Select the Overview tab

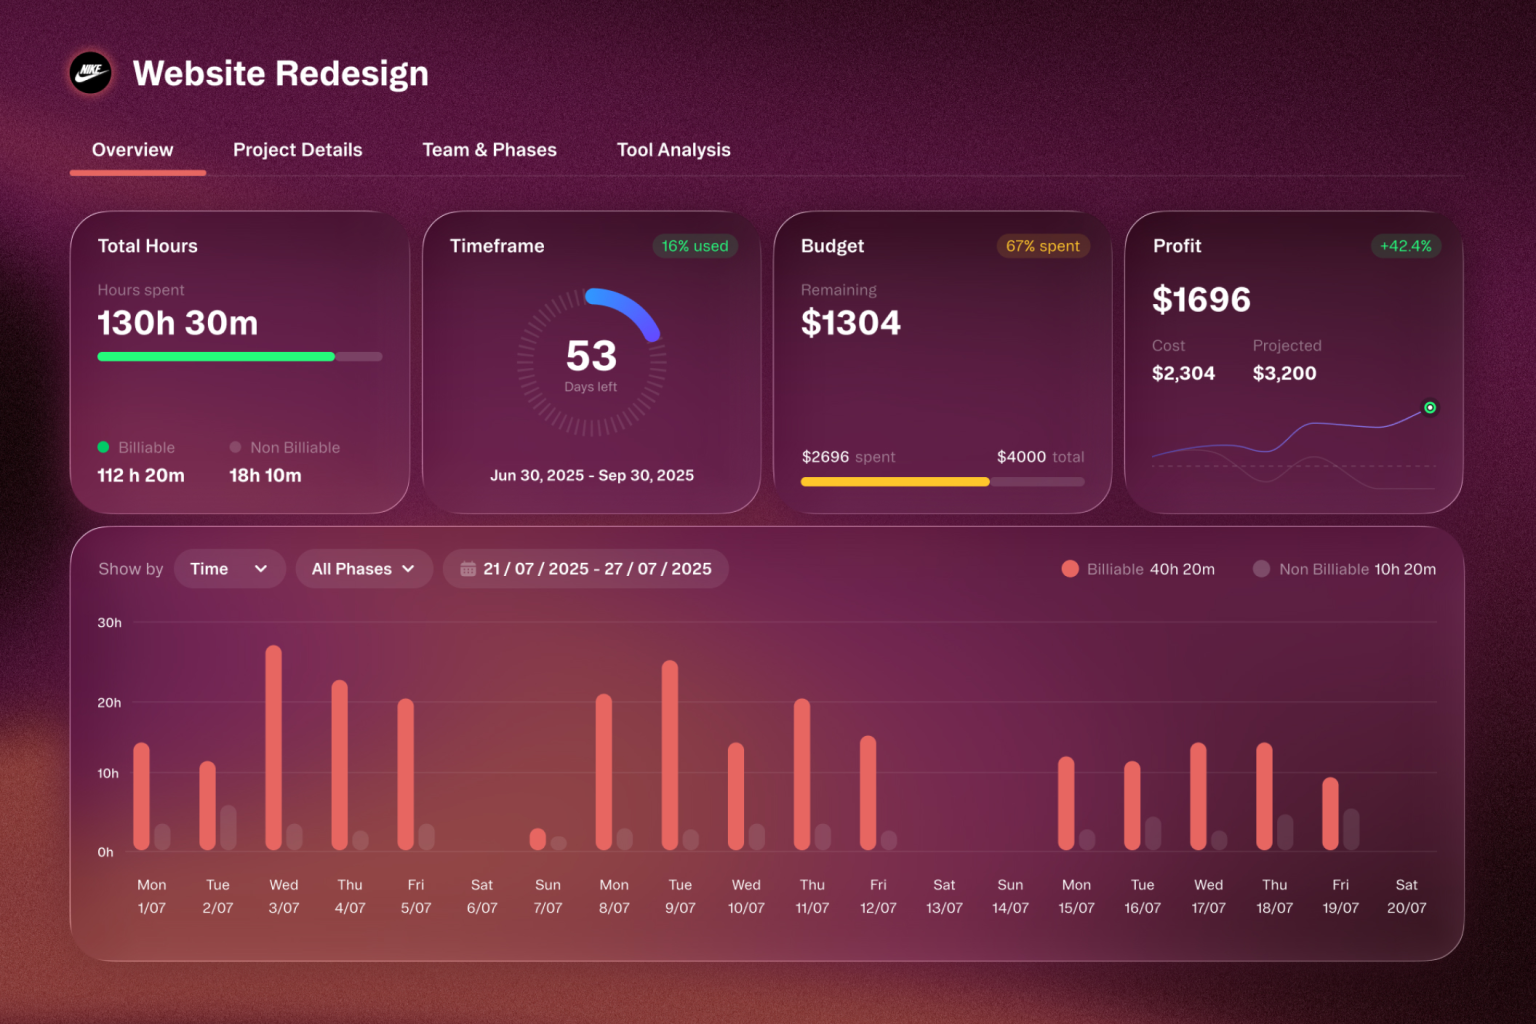(133, 150)
